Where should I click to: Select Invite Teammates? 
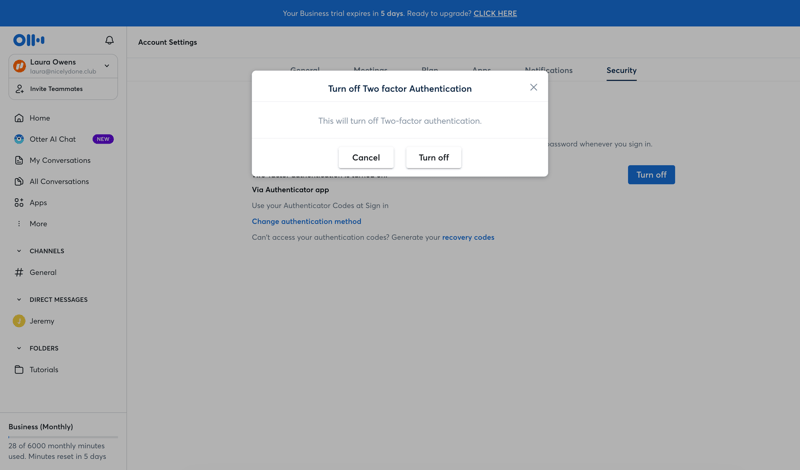click(56, 89)
